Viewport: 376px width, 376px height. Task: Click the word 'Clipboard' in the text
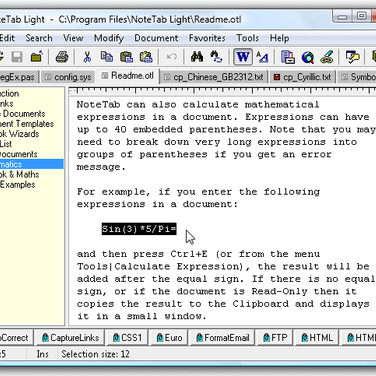coord(261,304)
